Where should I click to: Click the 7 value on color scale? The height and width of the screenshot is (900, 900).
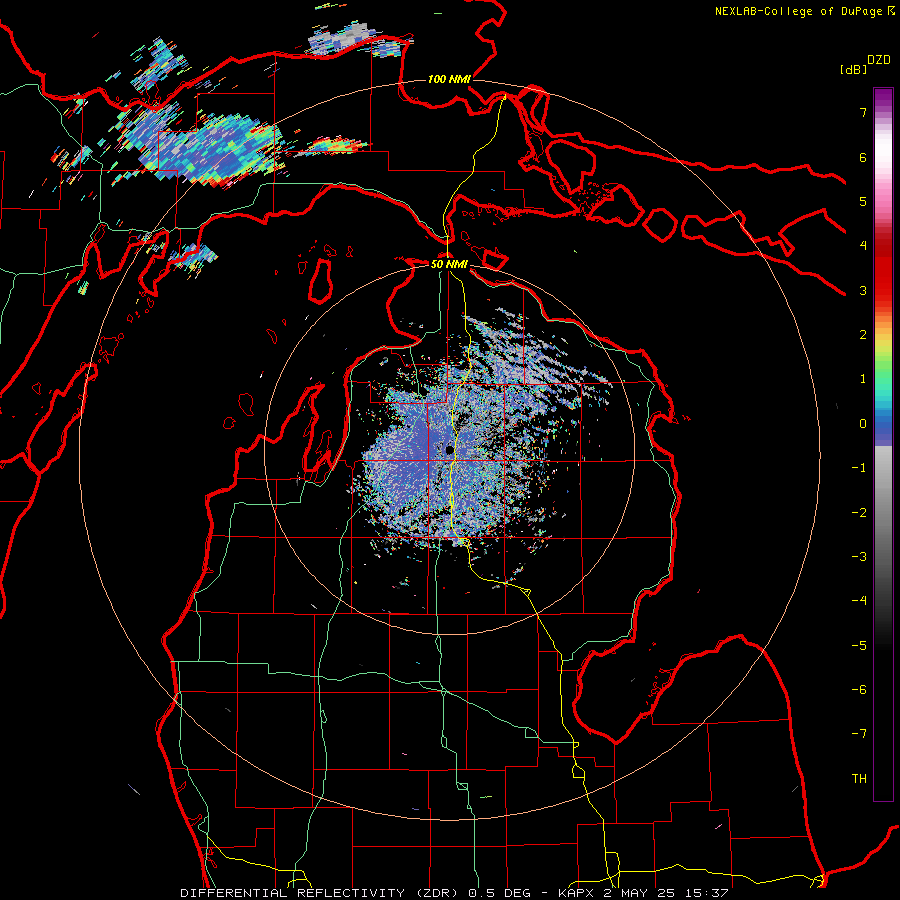[x=863, y=112]
